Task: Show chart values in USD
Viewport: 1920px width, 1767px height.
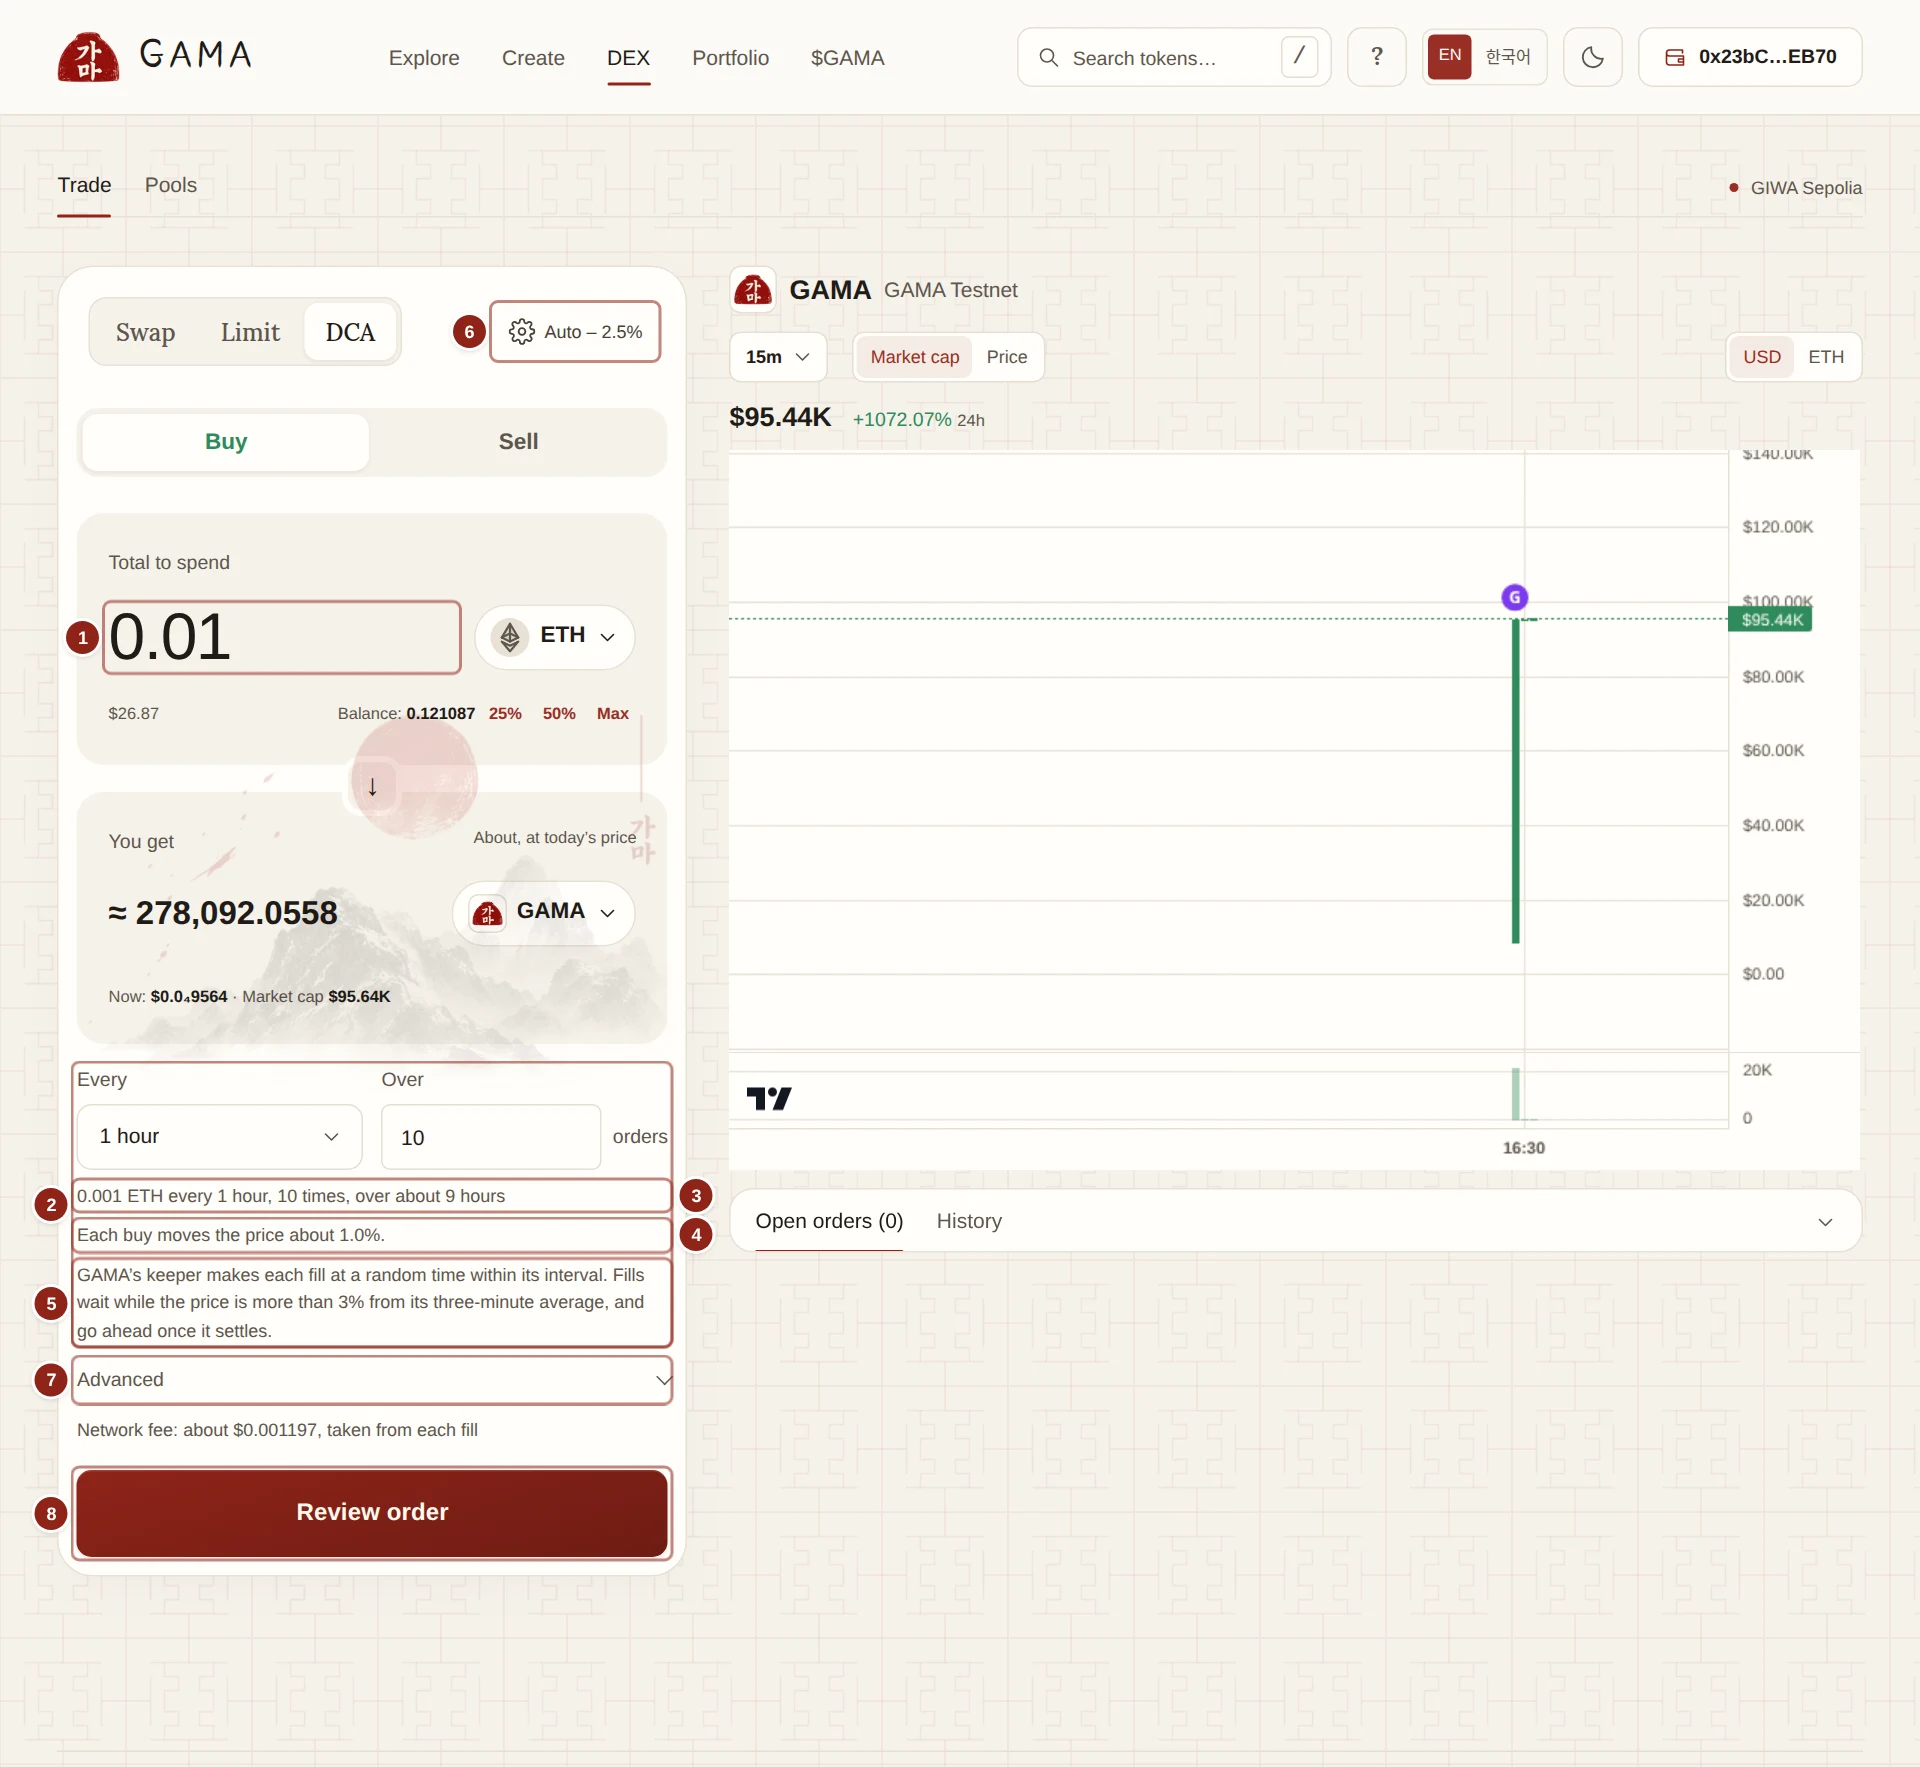Action: (1762, 357)
